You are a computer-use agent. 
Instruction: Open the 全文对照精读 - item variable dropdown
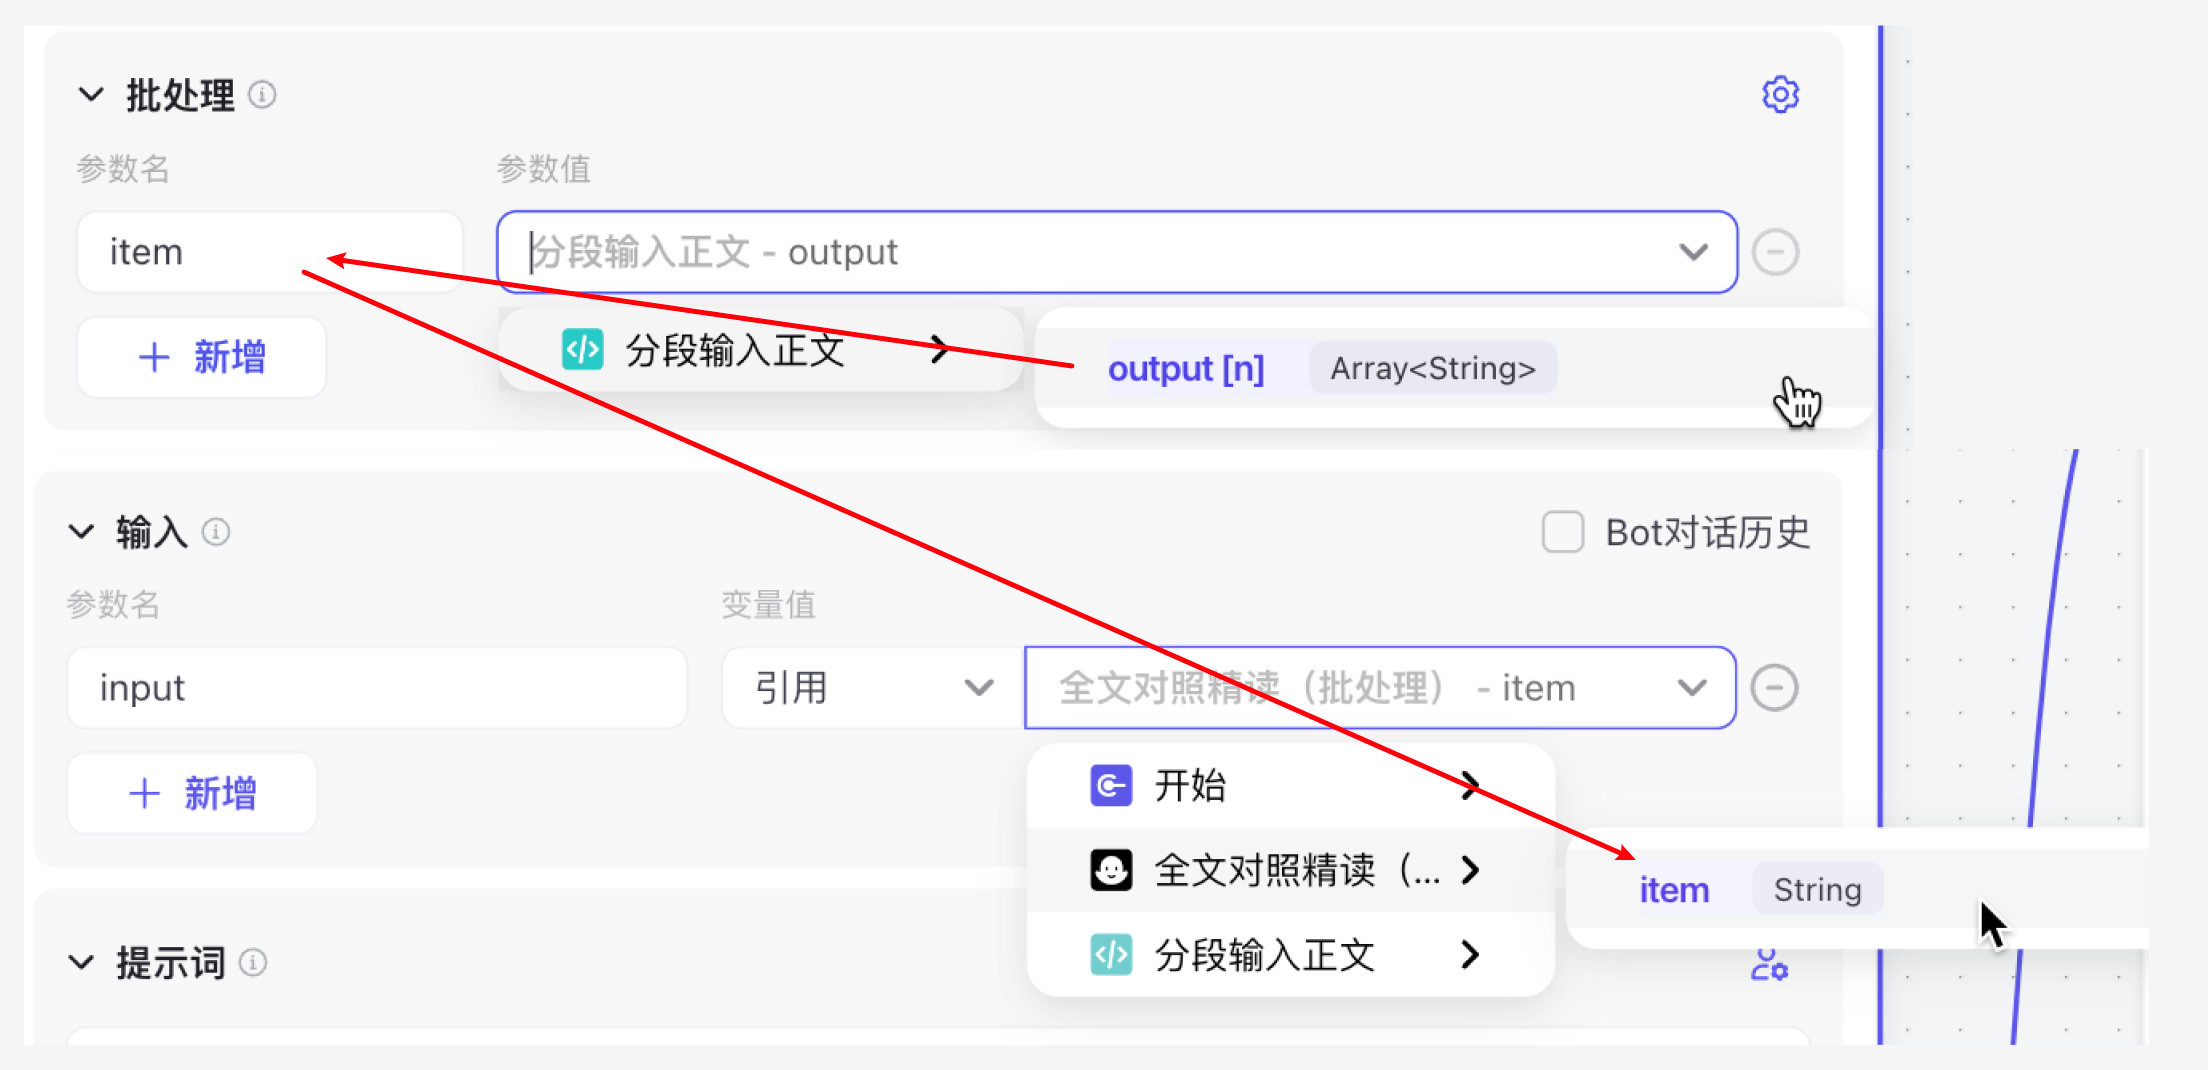click(1380, 688)
